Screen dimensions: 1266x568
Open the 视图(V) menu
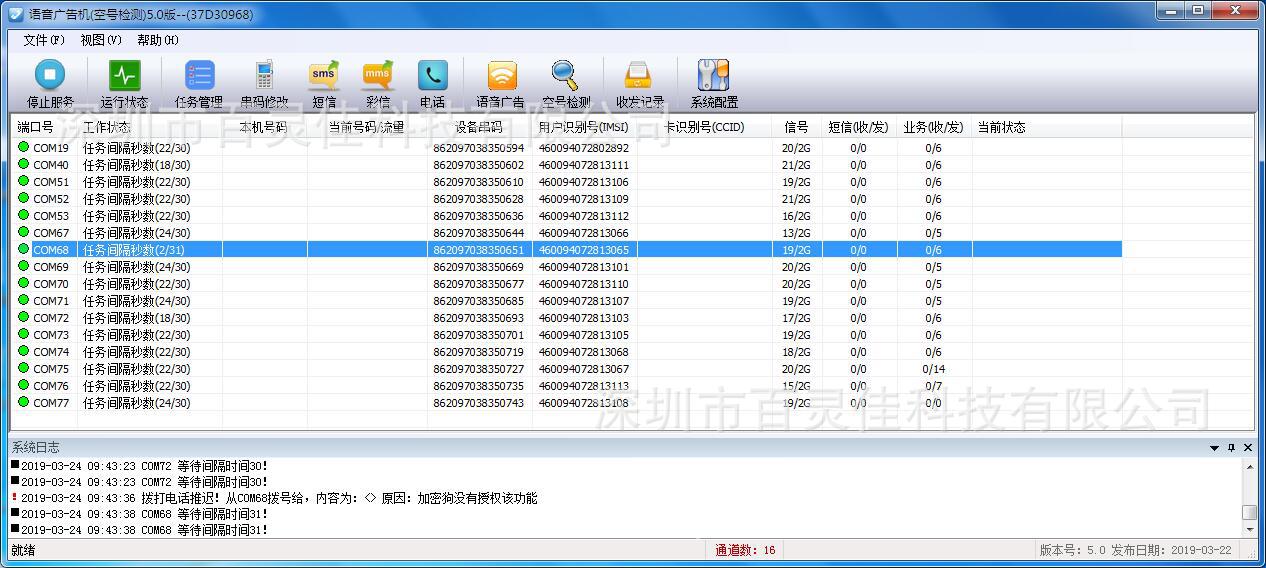point(101,40)
